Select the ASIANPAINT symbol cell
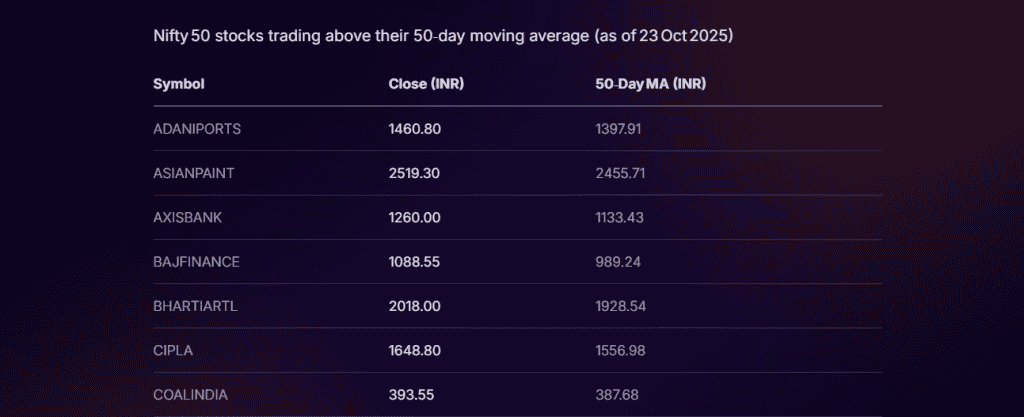 [x=194, y=173]
